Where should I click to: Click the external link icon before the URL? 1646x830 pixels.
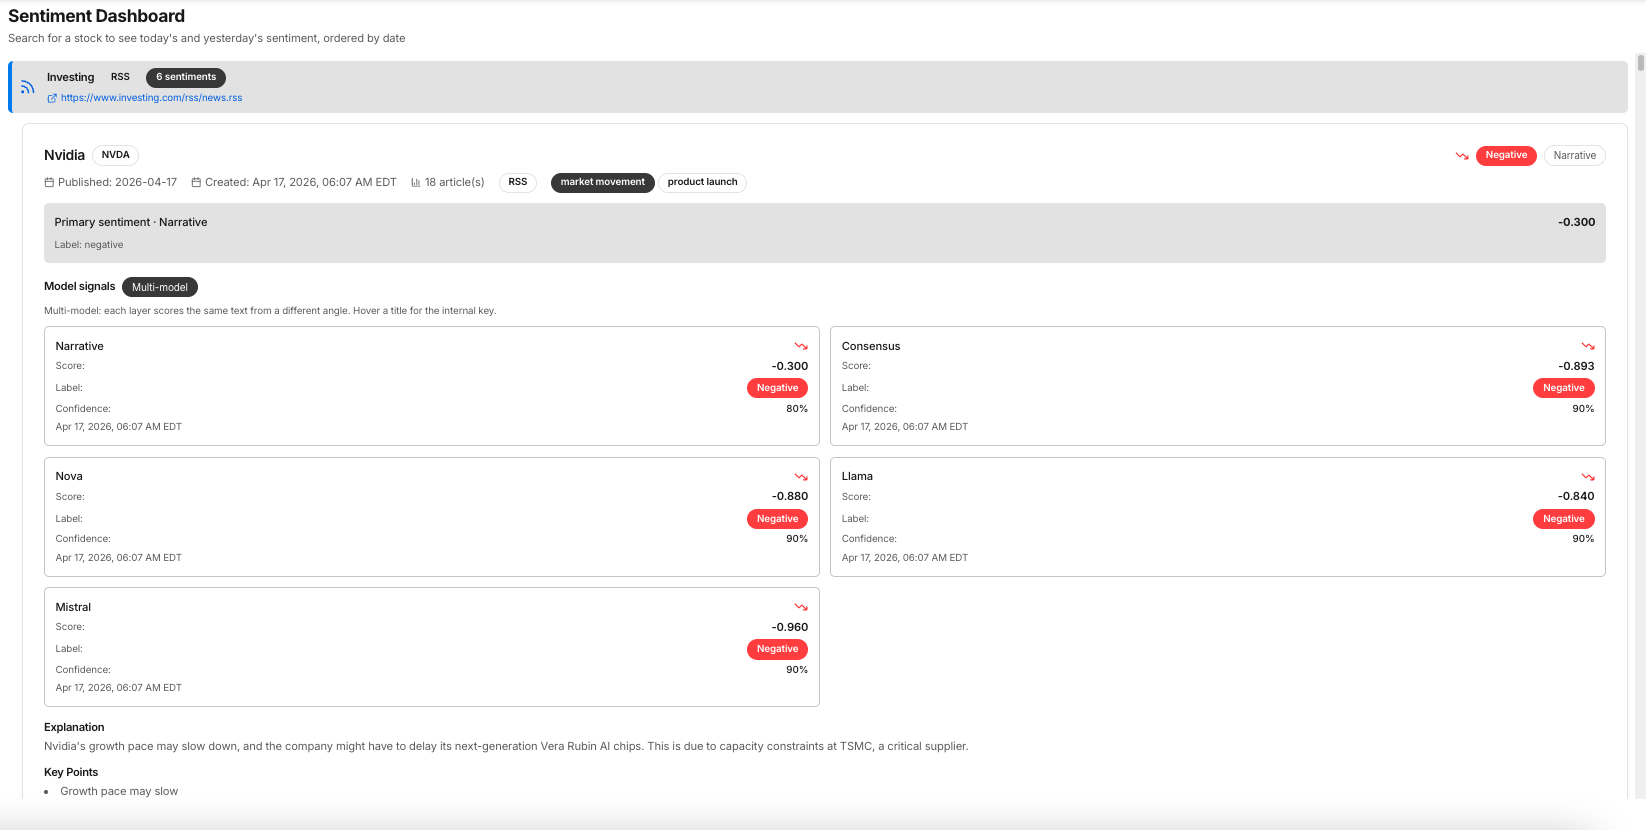point(52,98)
